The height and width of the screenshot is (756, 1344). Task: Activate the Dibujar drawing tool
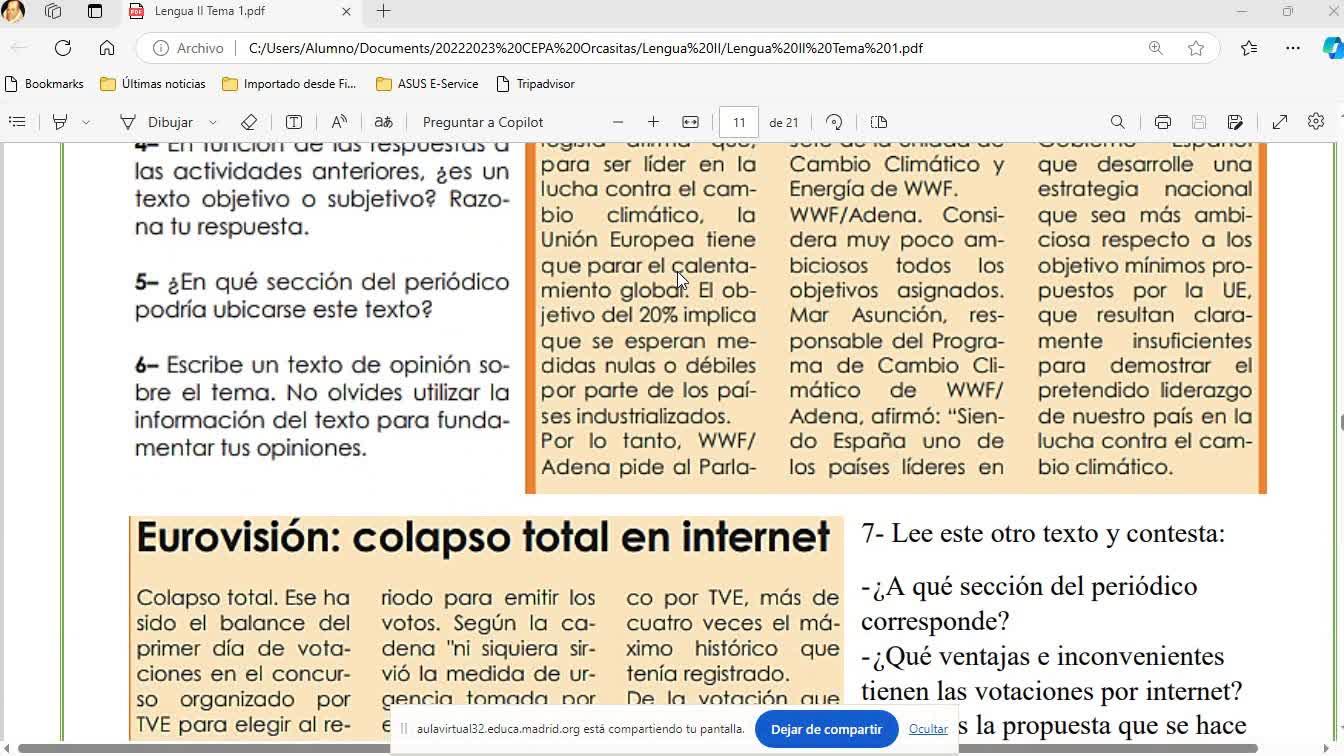tap(157, 122)
